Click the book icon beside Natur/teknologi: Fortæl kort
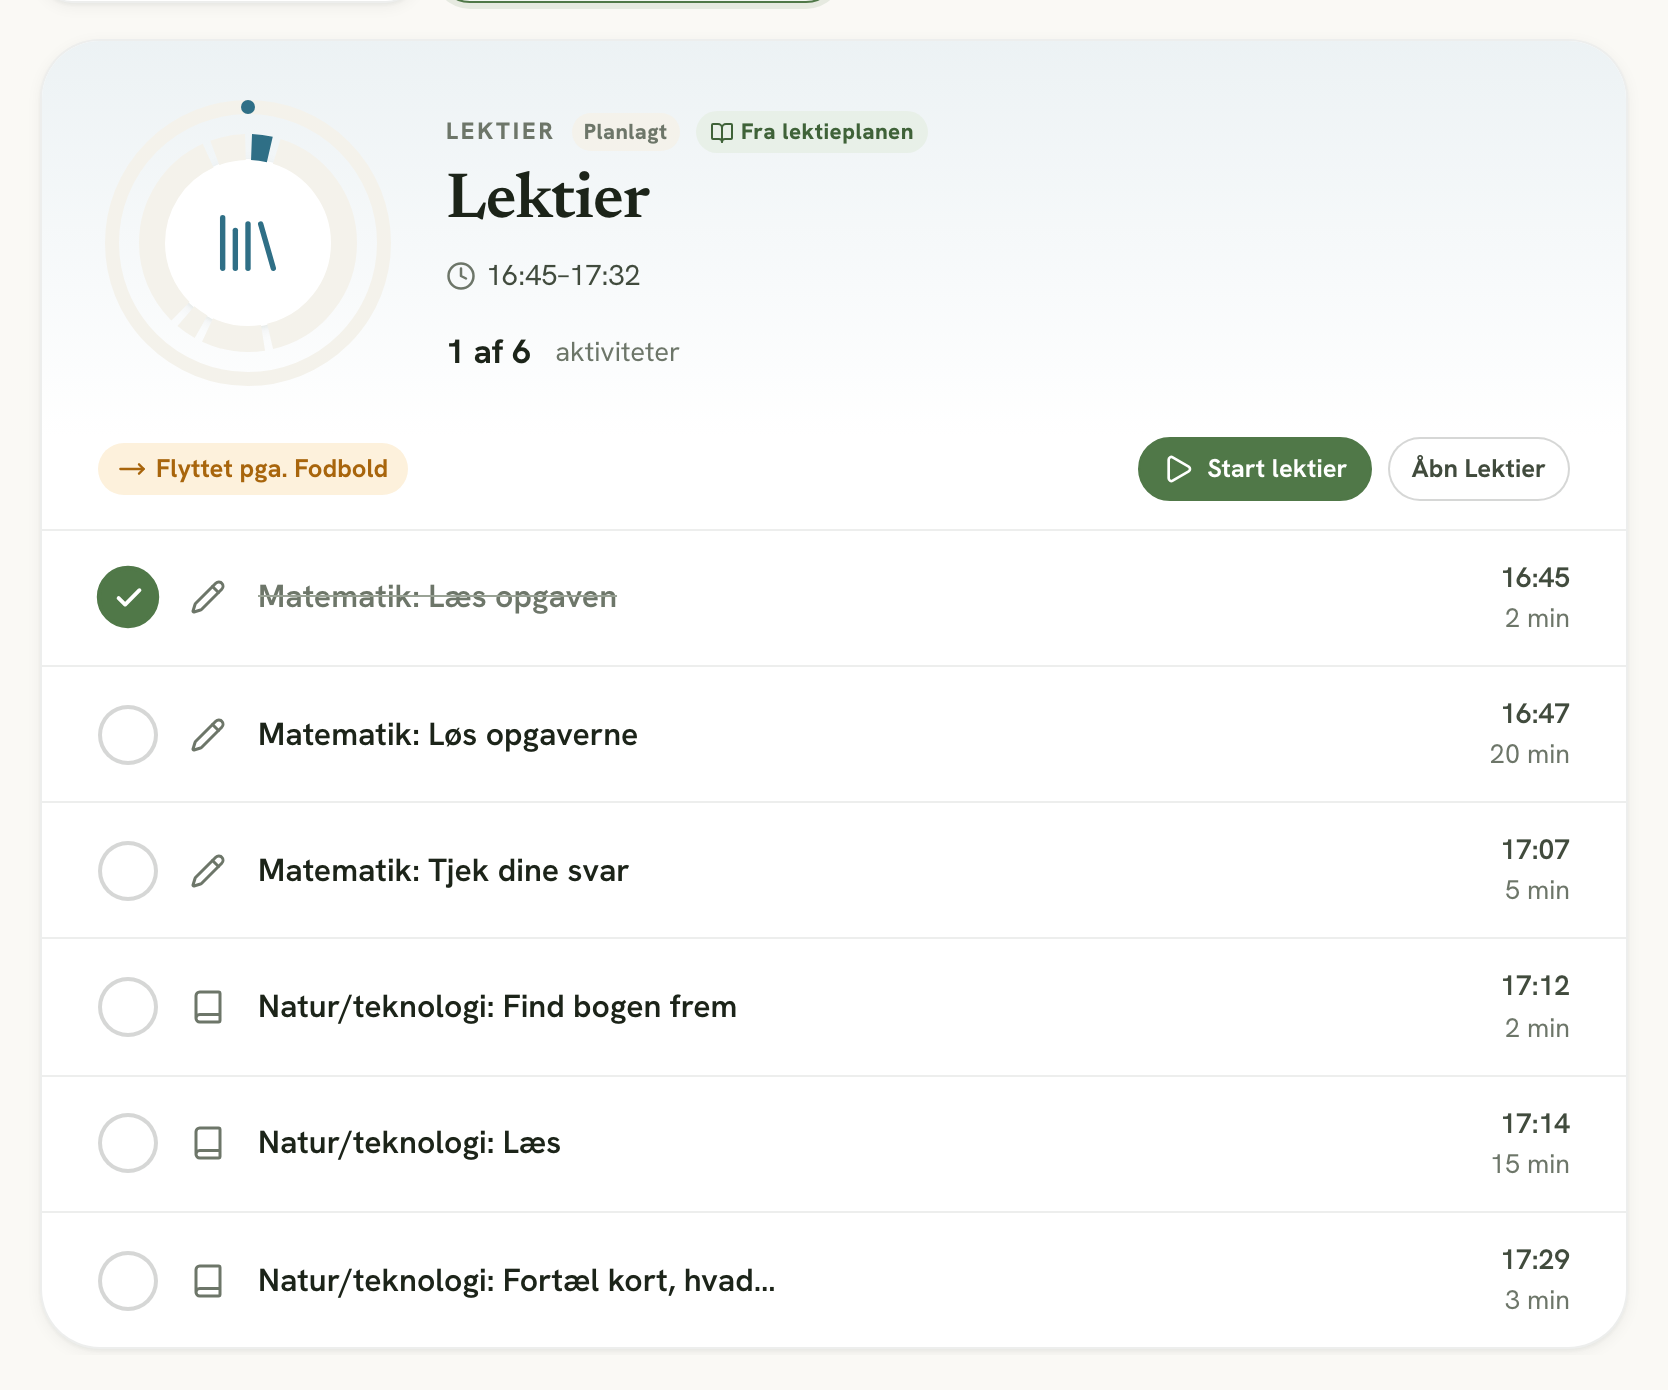The height and width of the screenshot is (1390, 1668). [x=208, y=1281]
